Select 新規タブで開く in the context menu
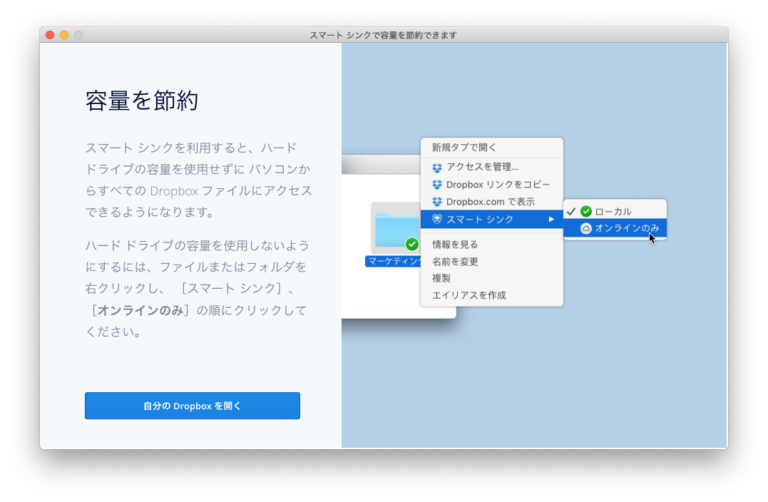The width and height of the screenshot is (768, 502). point(463,147)
